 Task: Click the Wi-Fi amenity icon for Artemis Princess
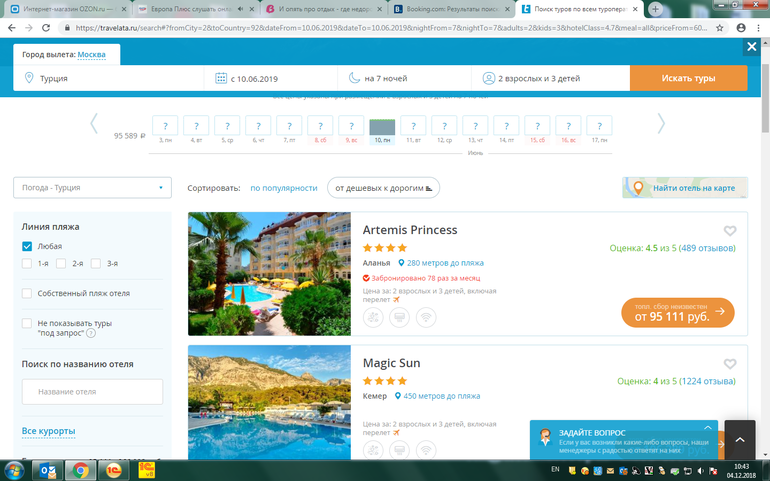click(427, 317)
